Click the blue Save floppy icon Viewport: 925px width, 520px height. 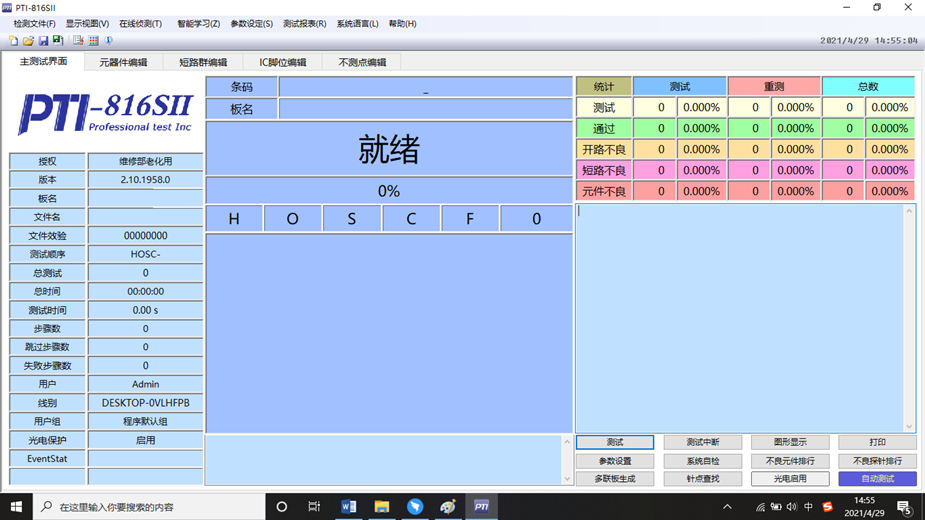(x=43, y=41)
